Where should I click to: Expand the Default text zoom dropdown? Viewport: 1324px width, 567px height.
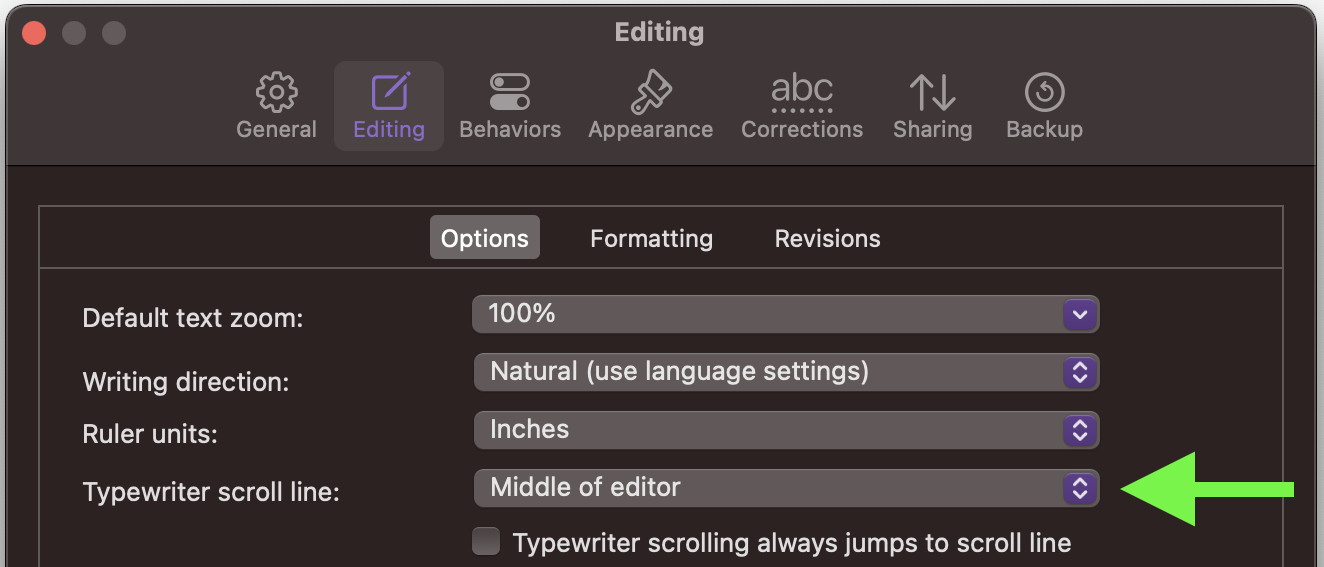[x=786, y=314]
